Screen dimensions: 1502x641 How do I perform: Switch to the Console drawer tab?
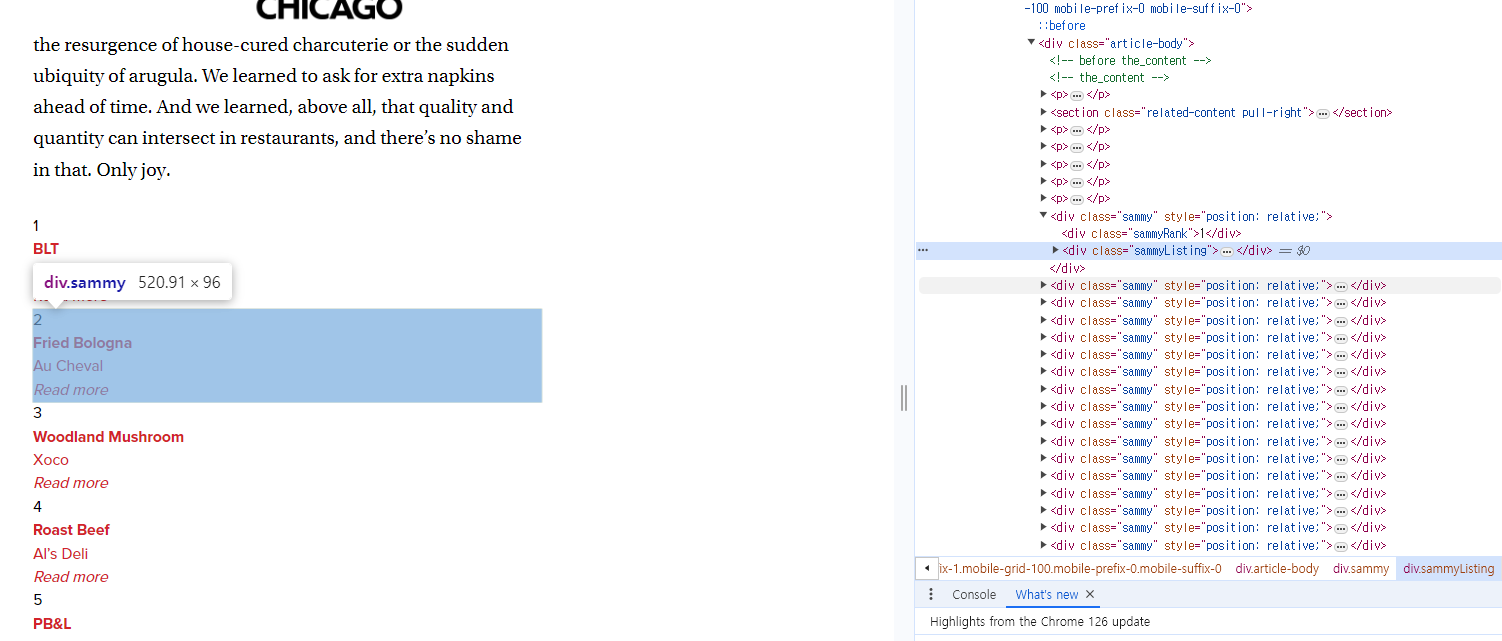pos(974,594)
